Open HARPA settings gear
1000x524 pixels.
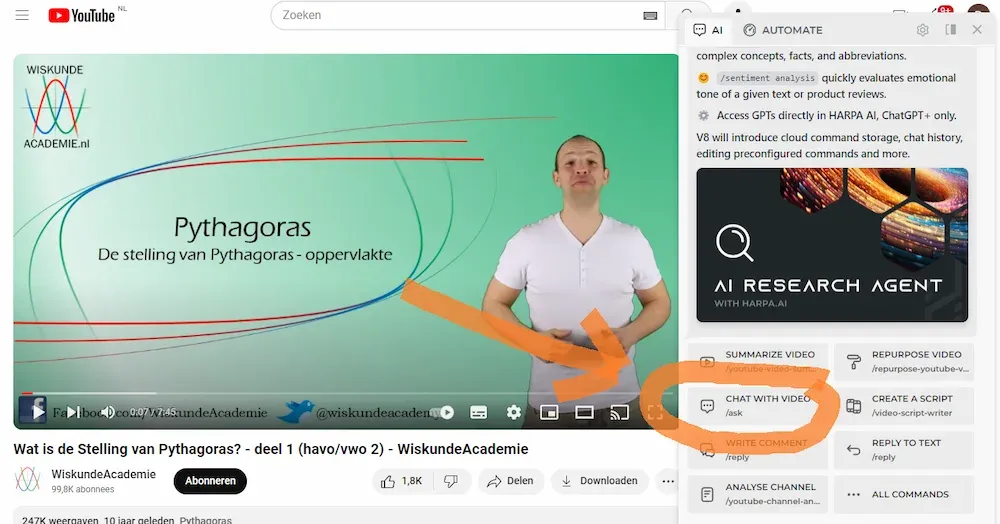click(922, 30)
